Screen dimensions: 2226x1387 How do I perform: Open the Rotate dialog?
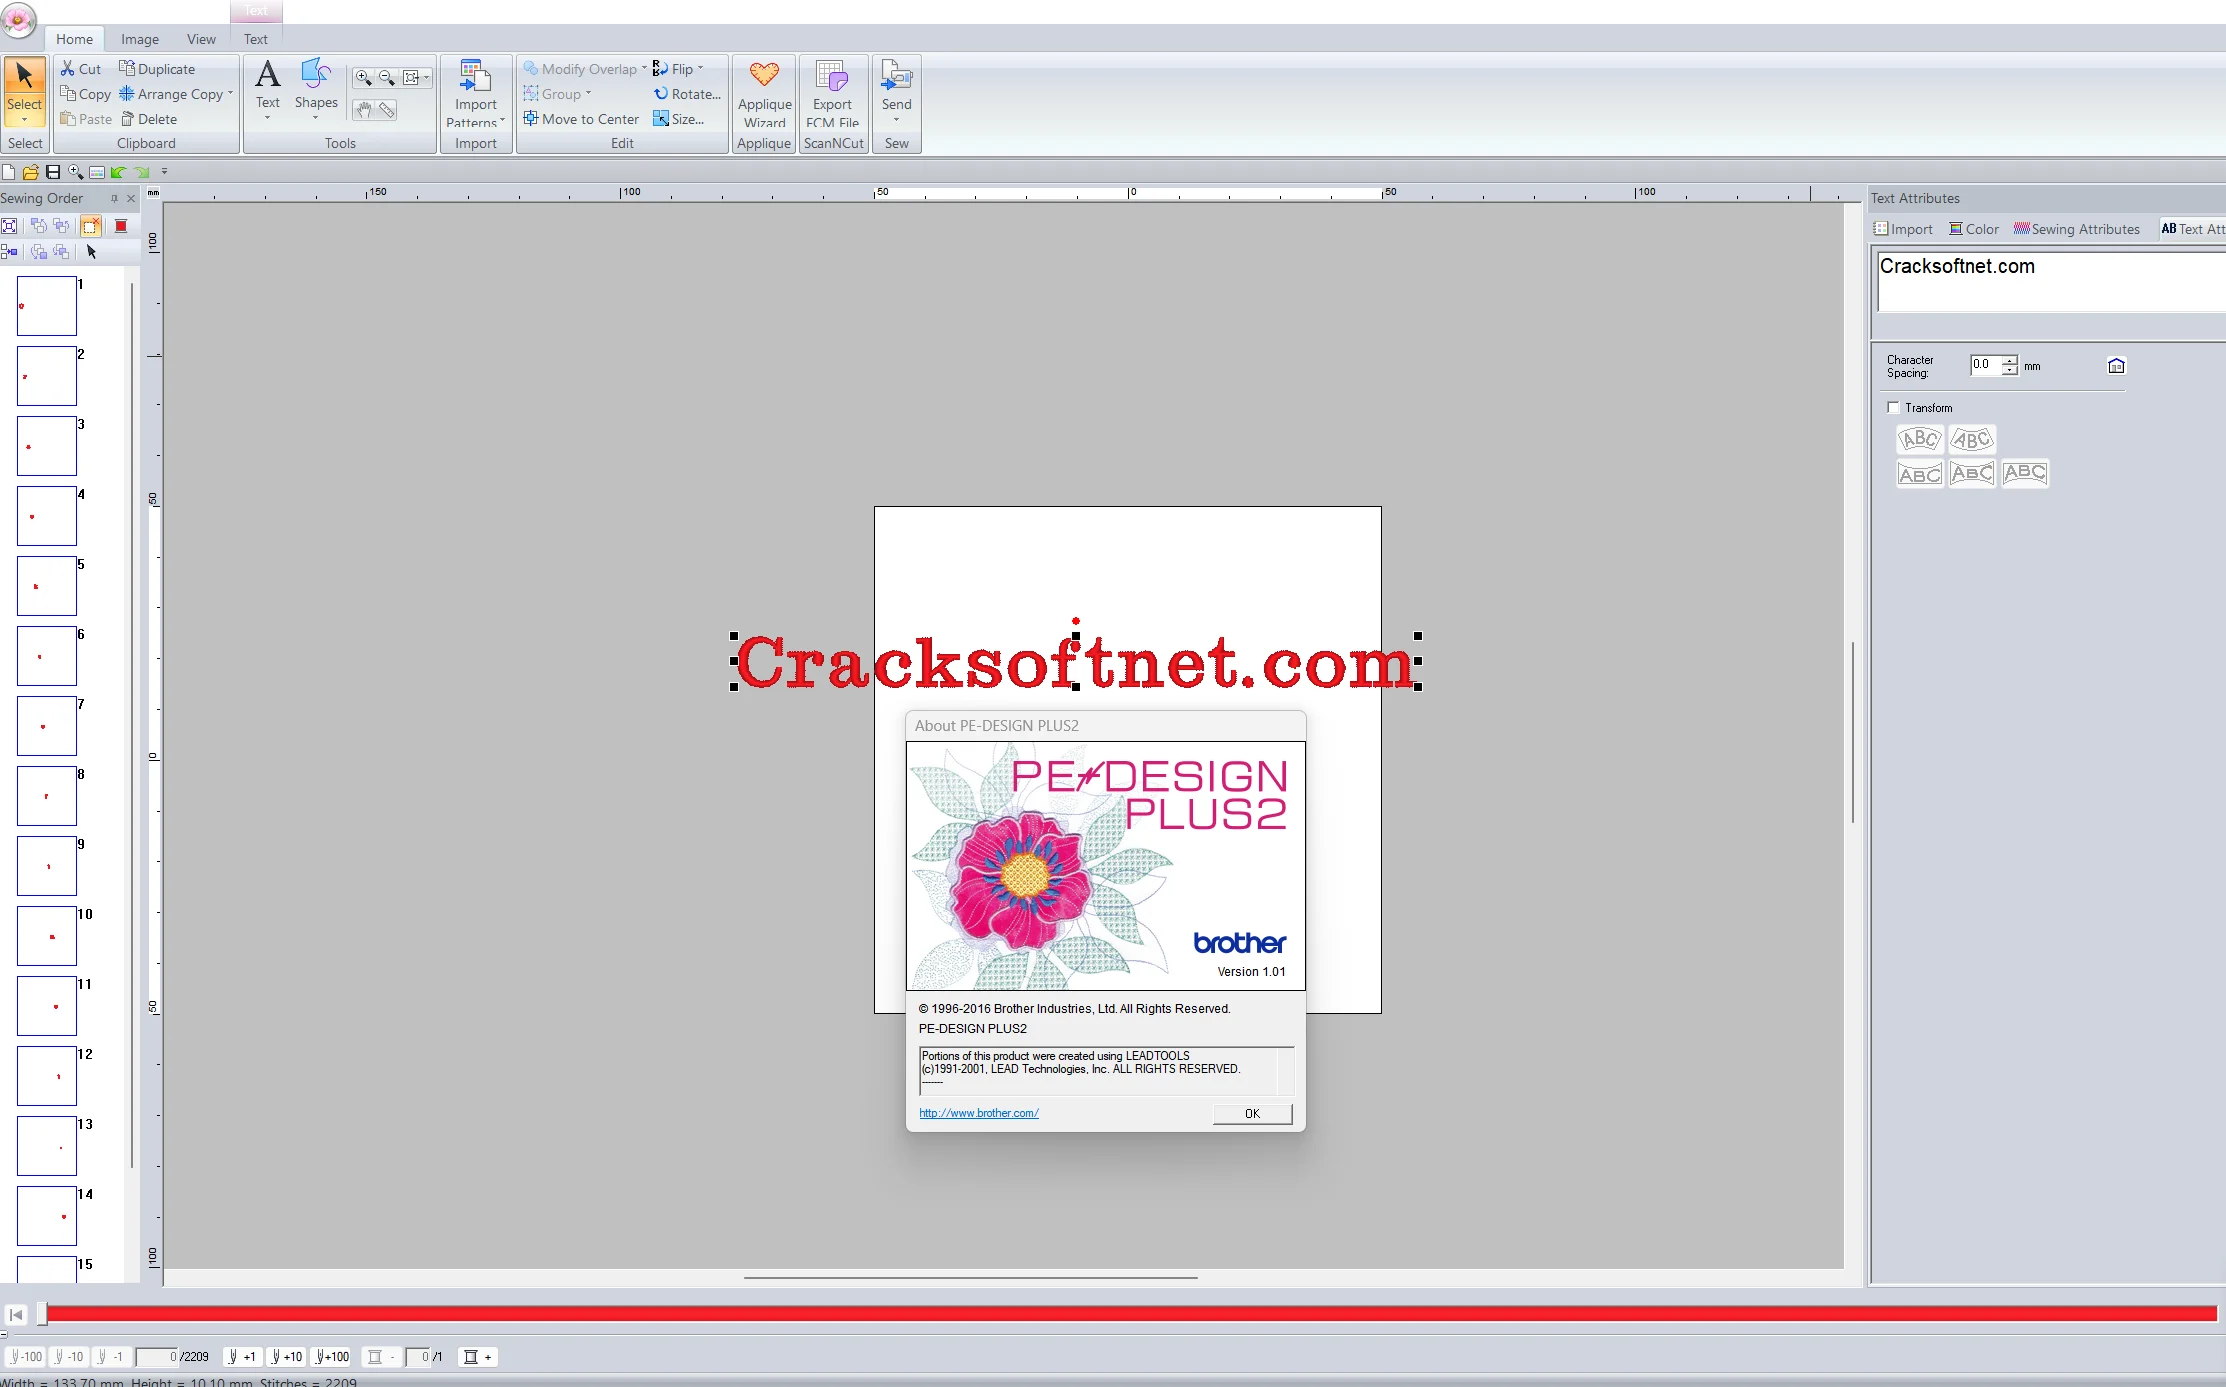click(687, 94)
